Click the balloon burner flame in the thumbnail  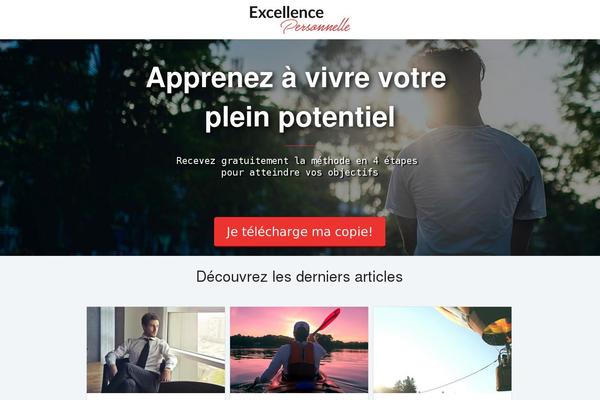(x=497, y=327)
